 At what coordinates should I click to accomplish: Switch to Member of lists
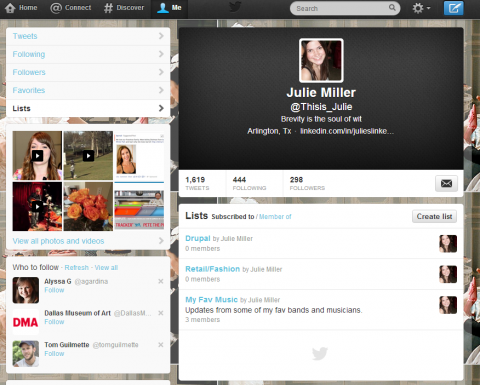click(275, 217)
